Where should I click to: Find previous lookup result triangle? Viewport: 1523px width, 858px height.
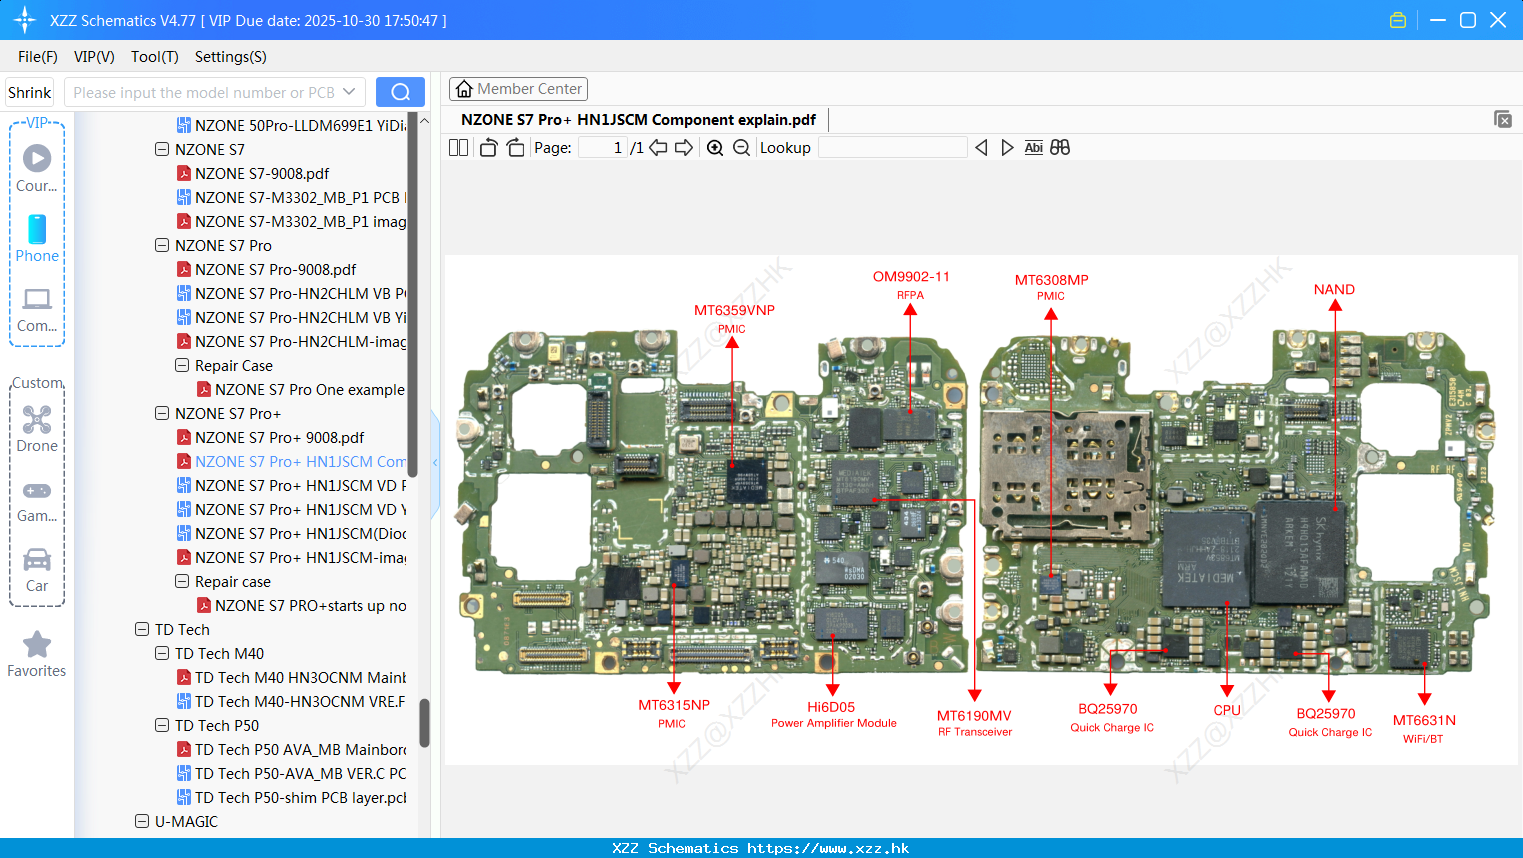click(x=981, y=147)
